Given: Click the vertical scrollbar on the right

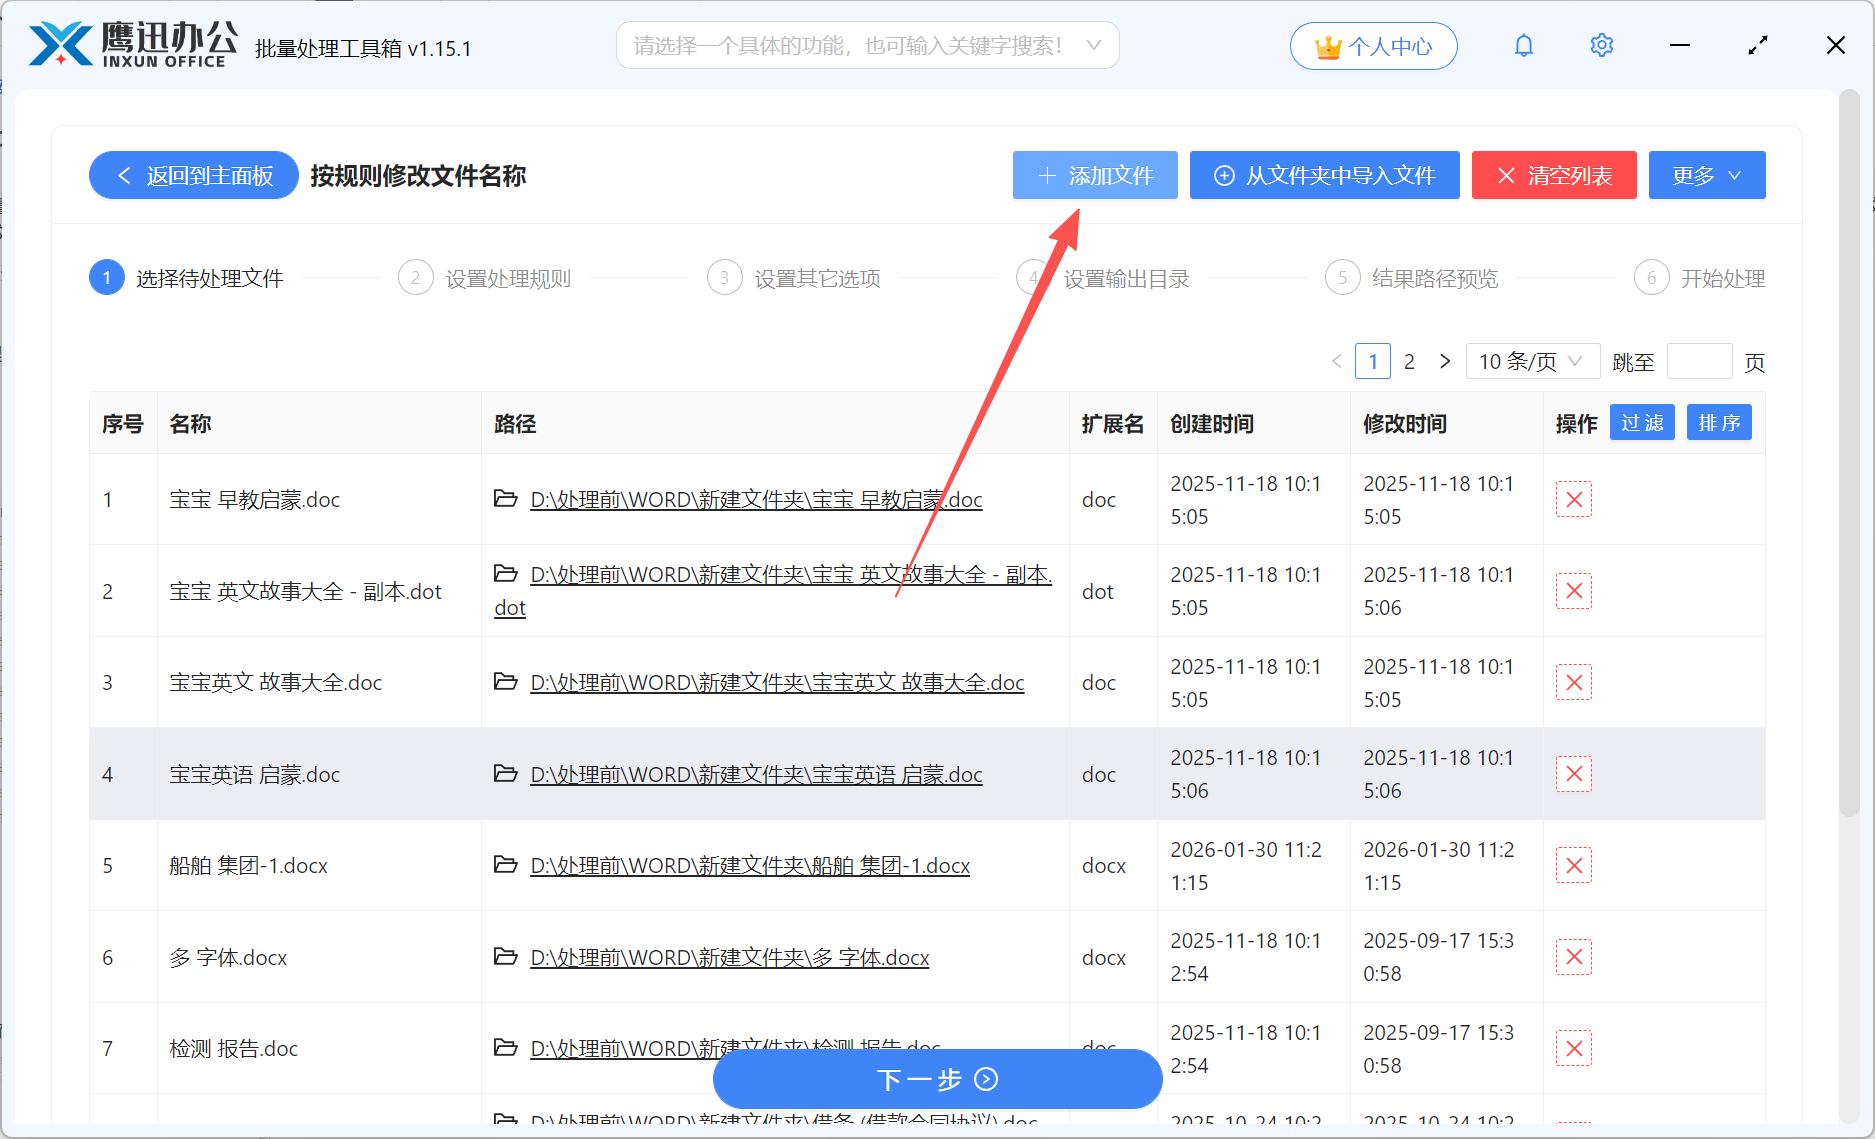Looking at the screenshot, I should 1849,451.
